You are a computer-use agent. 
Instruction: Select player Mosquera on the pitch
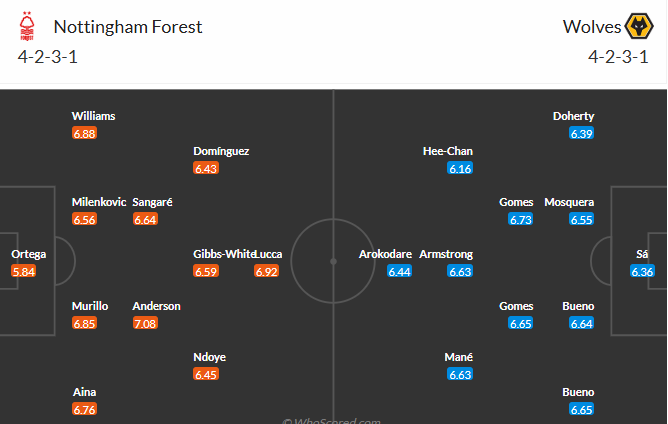click(x=569, y=202)
